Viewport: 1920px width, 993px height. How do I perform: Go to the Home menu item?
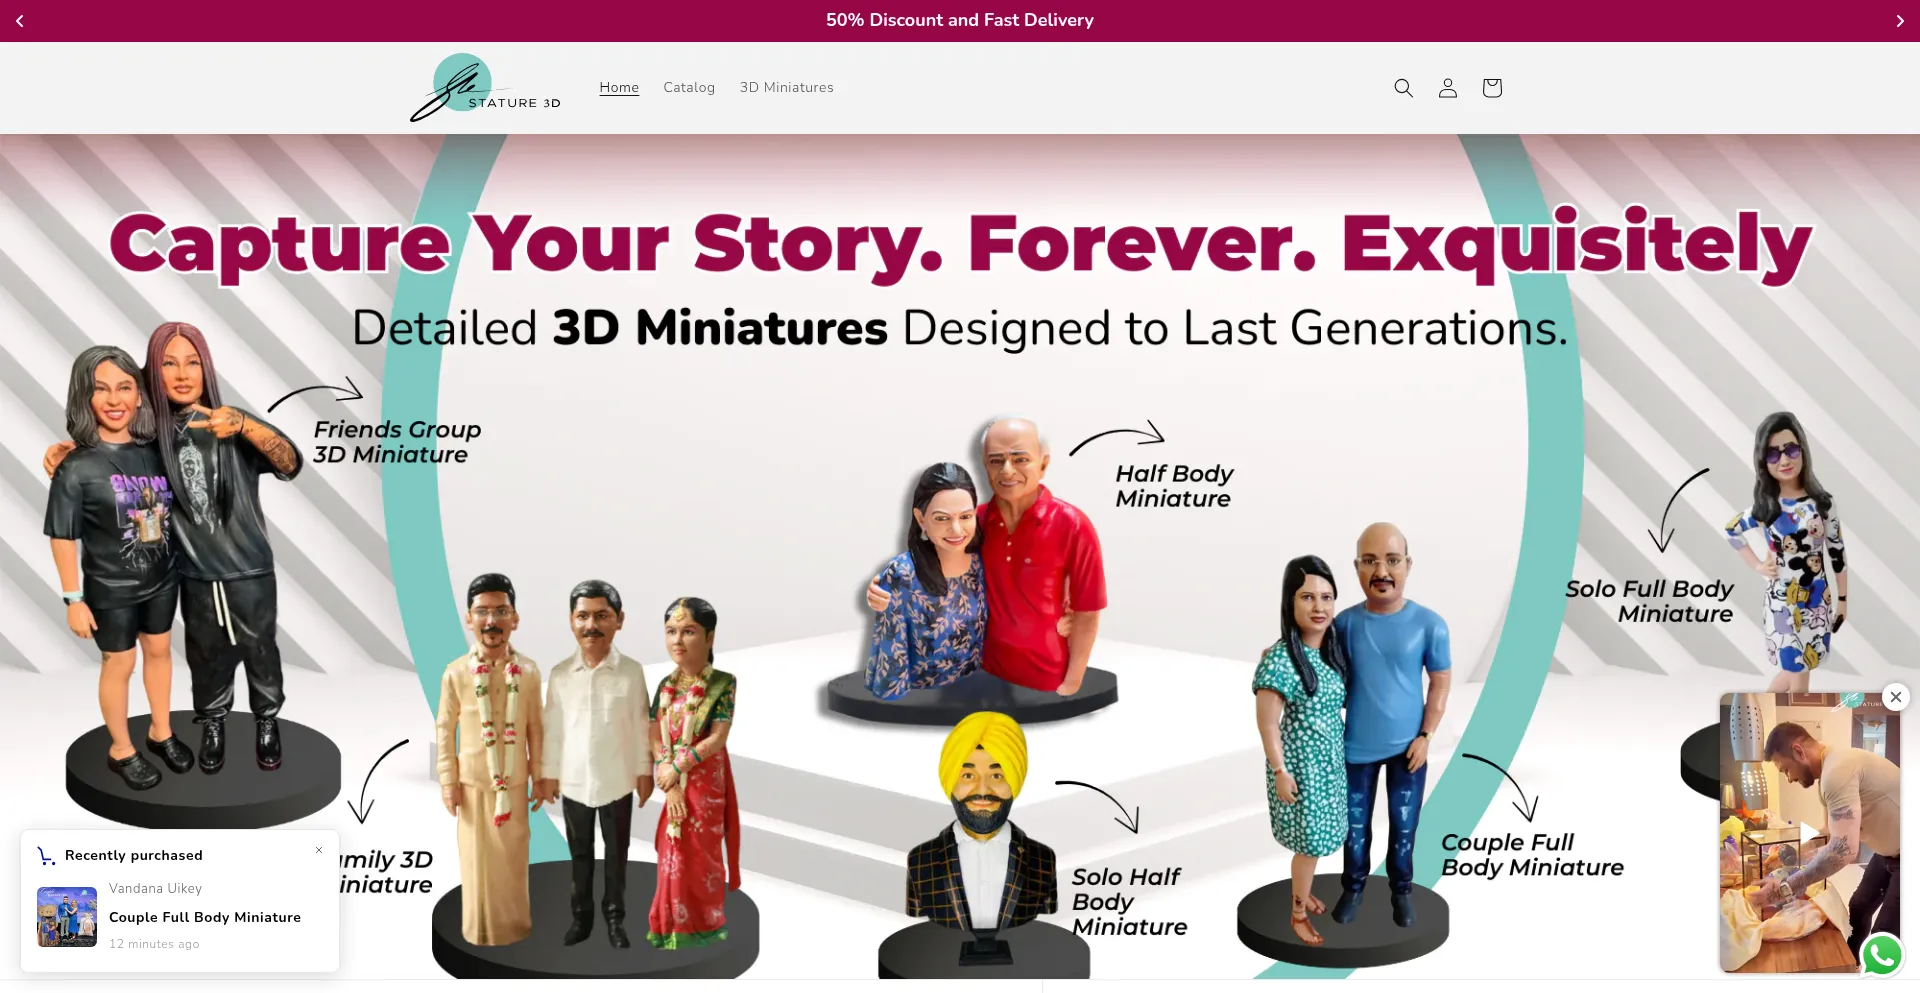pyautogui.click(x=619, y=88)
